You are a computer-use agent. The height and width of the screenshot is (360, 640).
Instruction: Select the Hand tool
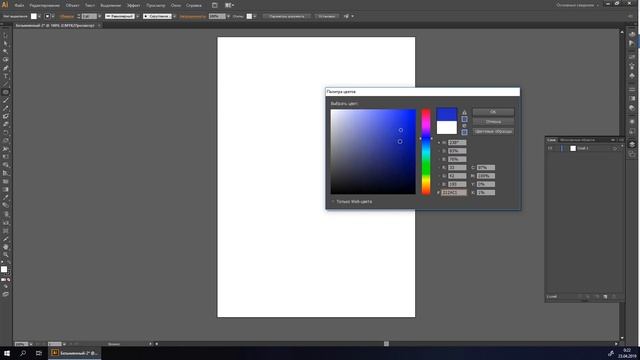5,247
